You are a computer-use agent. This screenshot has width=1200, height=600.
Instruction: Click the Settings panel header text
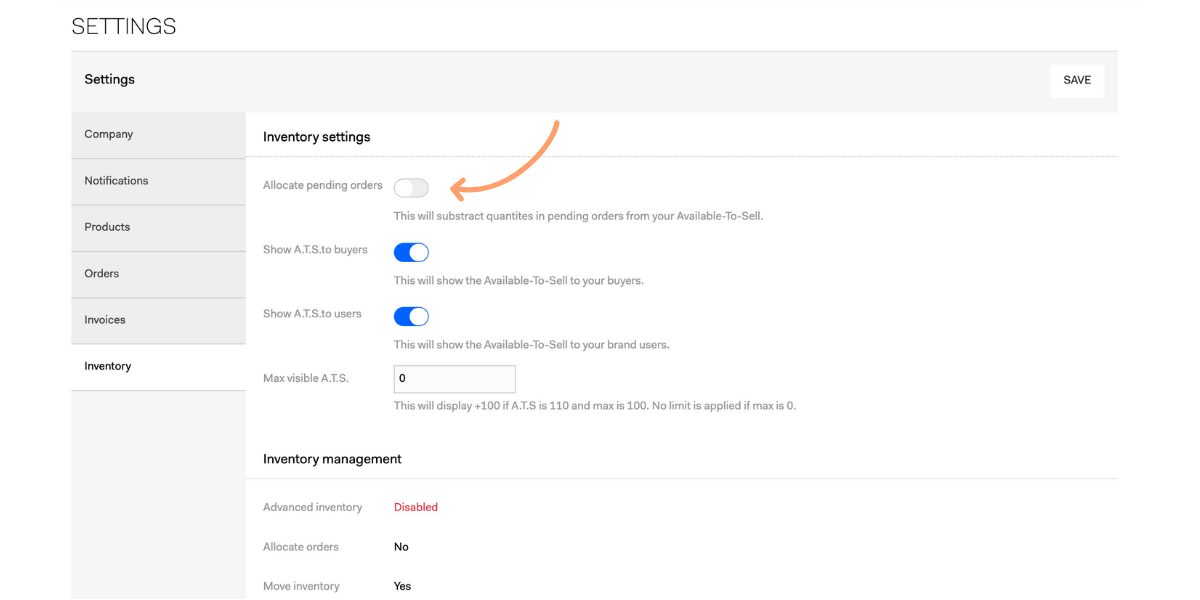(x=109, y=80)
